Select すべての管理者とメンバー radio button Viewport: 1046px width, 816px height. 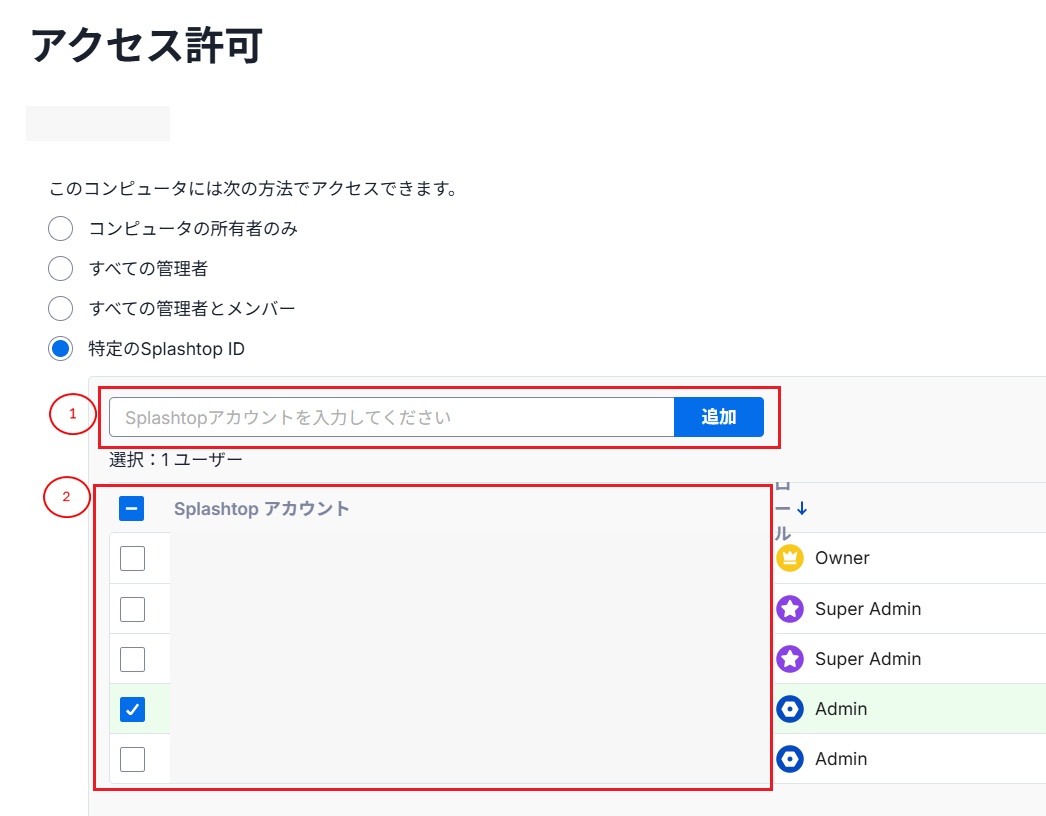[x=60, y=309]
